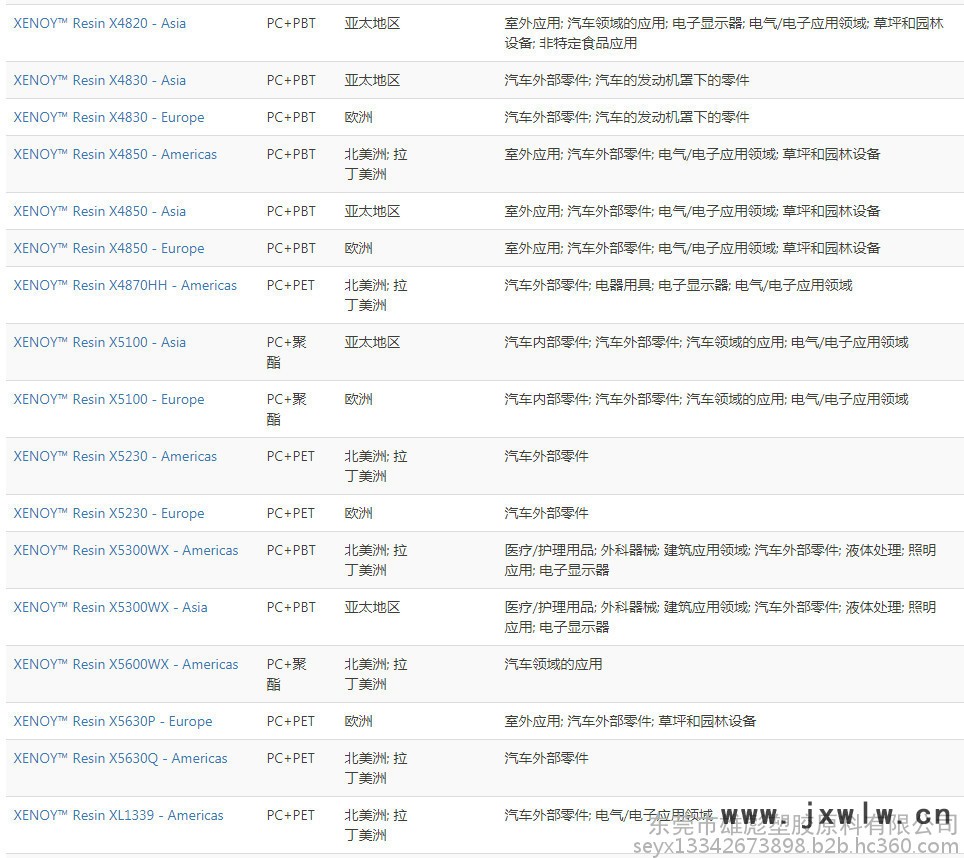Screen dimensions: 964x858
Task: Click XENOY Resin X5630P - Europe link
Action: click(112, 721)
